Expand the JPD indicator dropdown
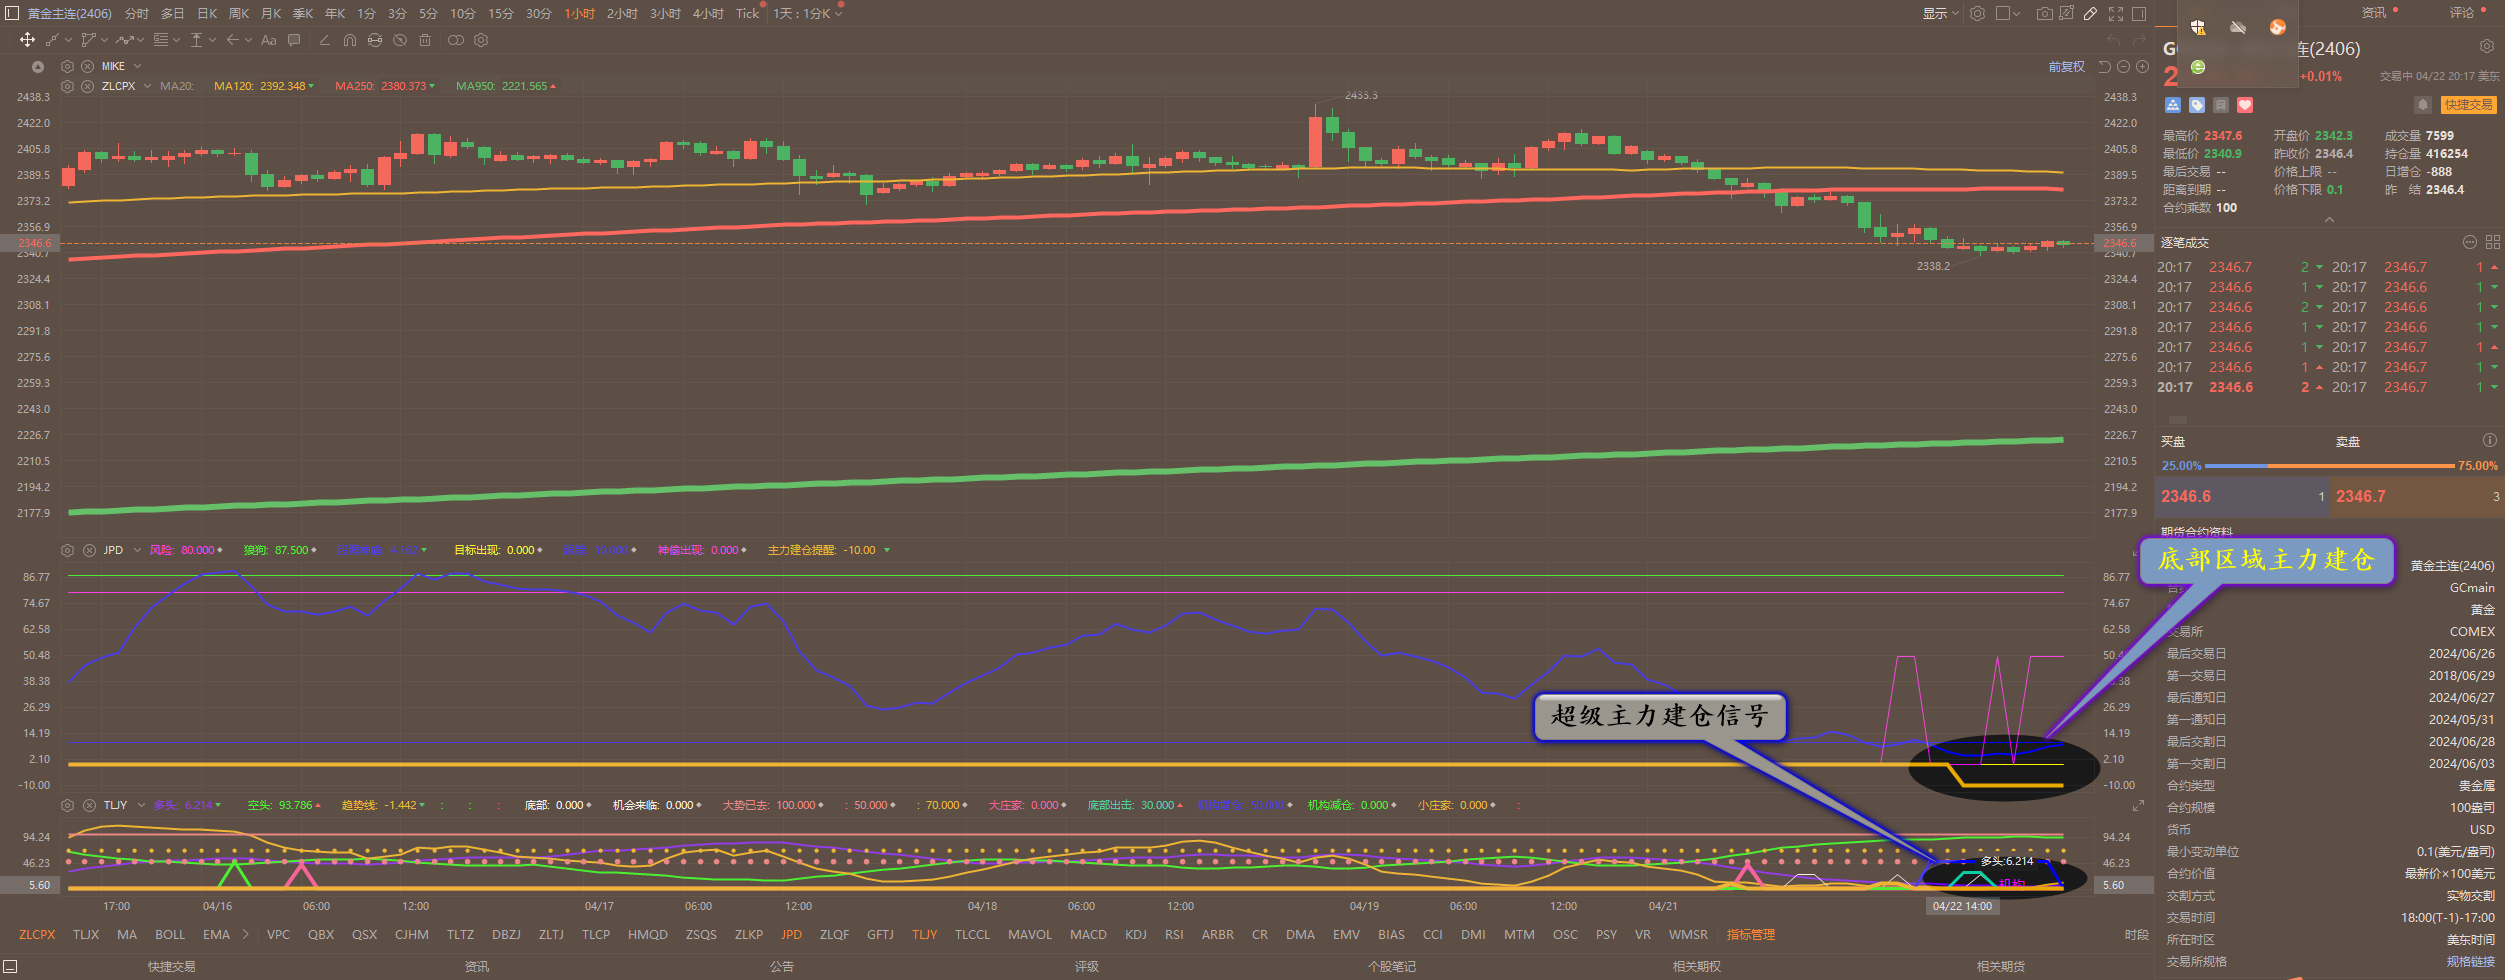 pos(137,550)
